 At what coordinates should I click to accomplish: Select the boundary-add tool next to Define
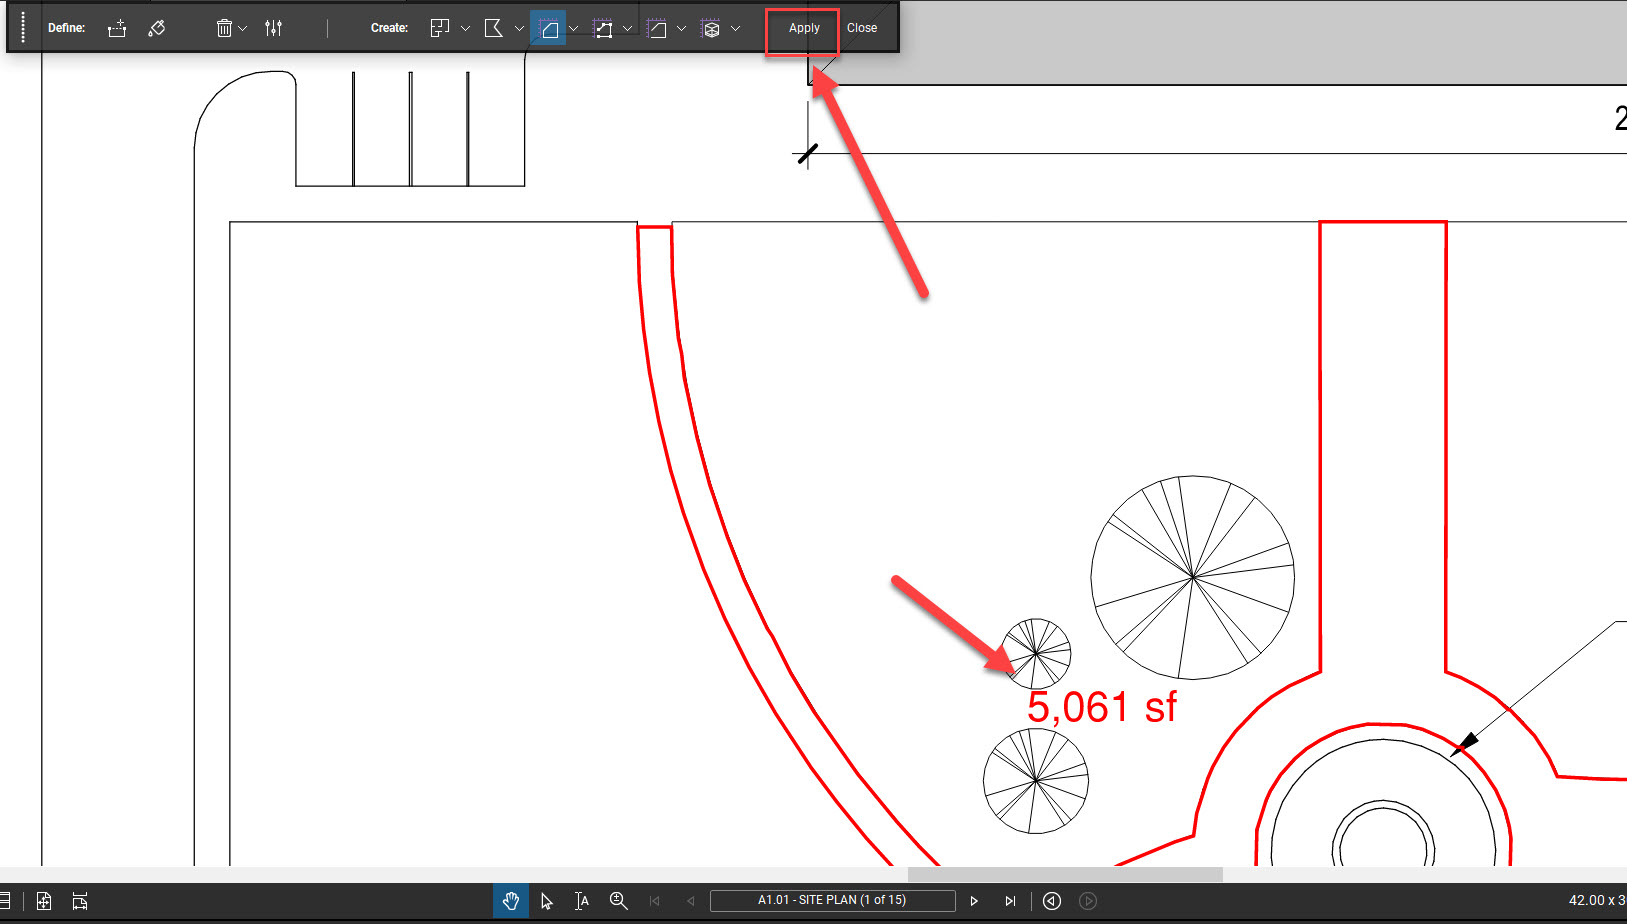(117, 28)
